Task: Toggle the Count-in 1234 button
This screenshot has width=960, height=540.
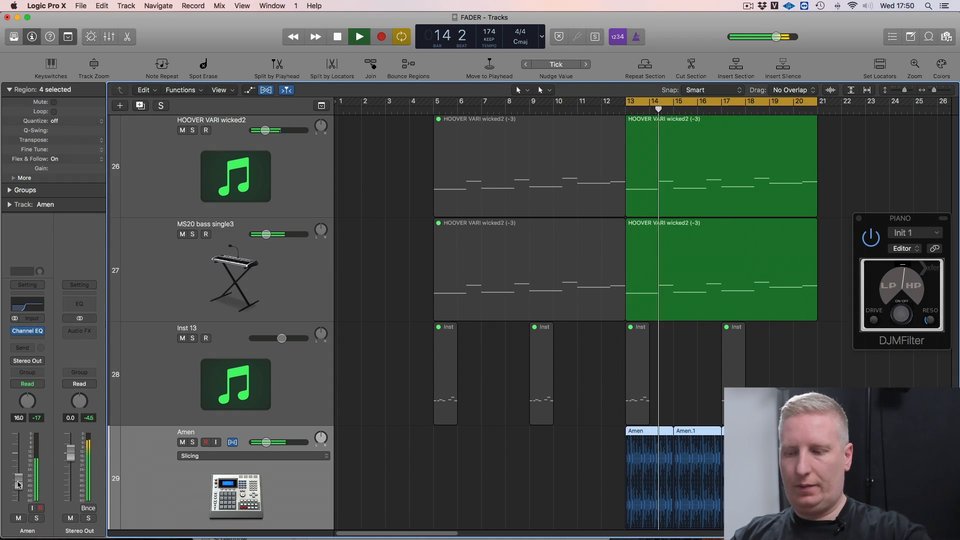Action: click(x=617, y=37)
